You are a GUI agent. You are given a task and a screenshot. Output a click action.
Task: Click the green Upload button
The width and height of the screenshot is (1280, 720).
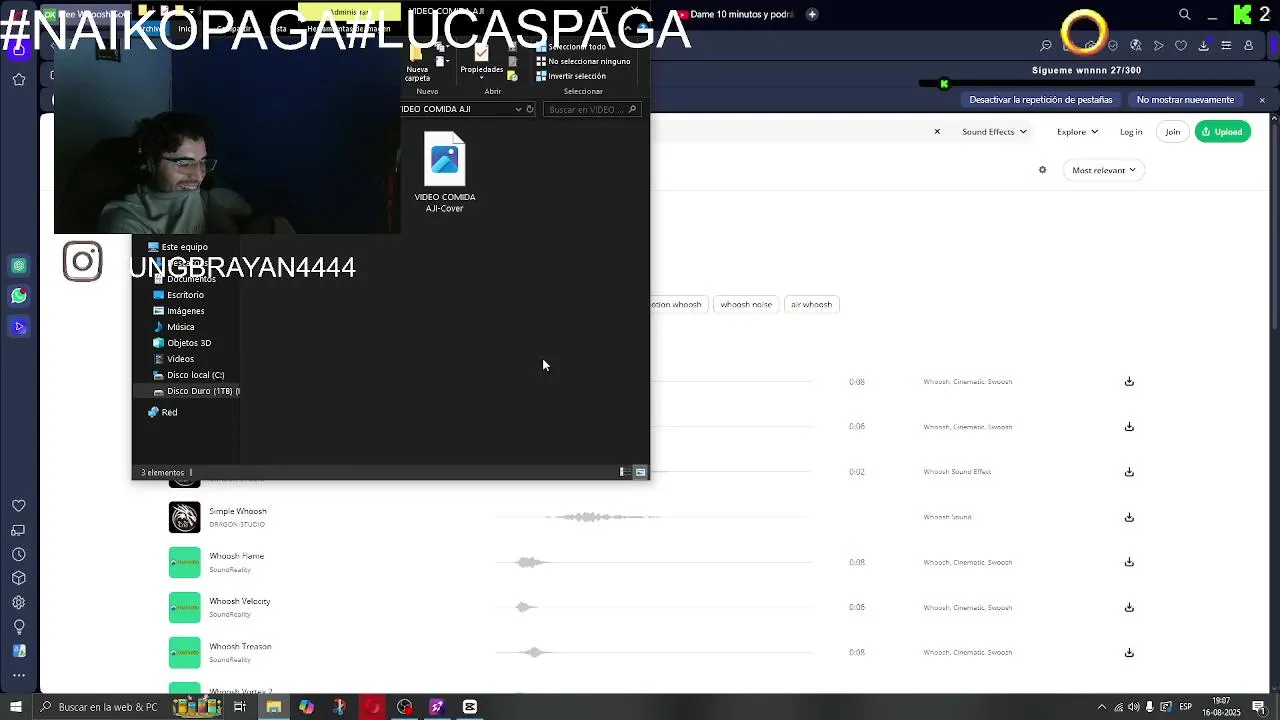pyautogui.click(x=1223, y=132)
